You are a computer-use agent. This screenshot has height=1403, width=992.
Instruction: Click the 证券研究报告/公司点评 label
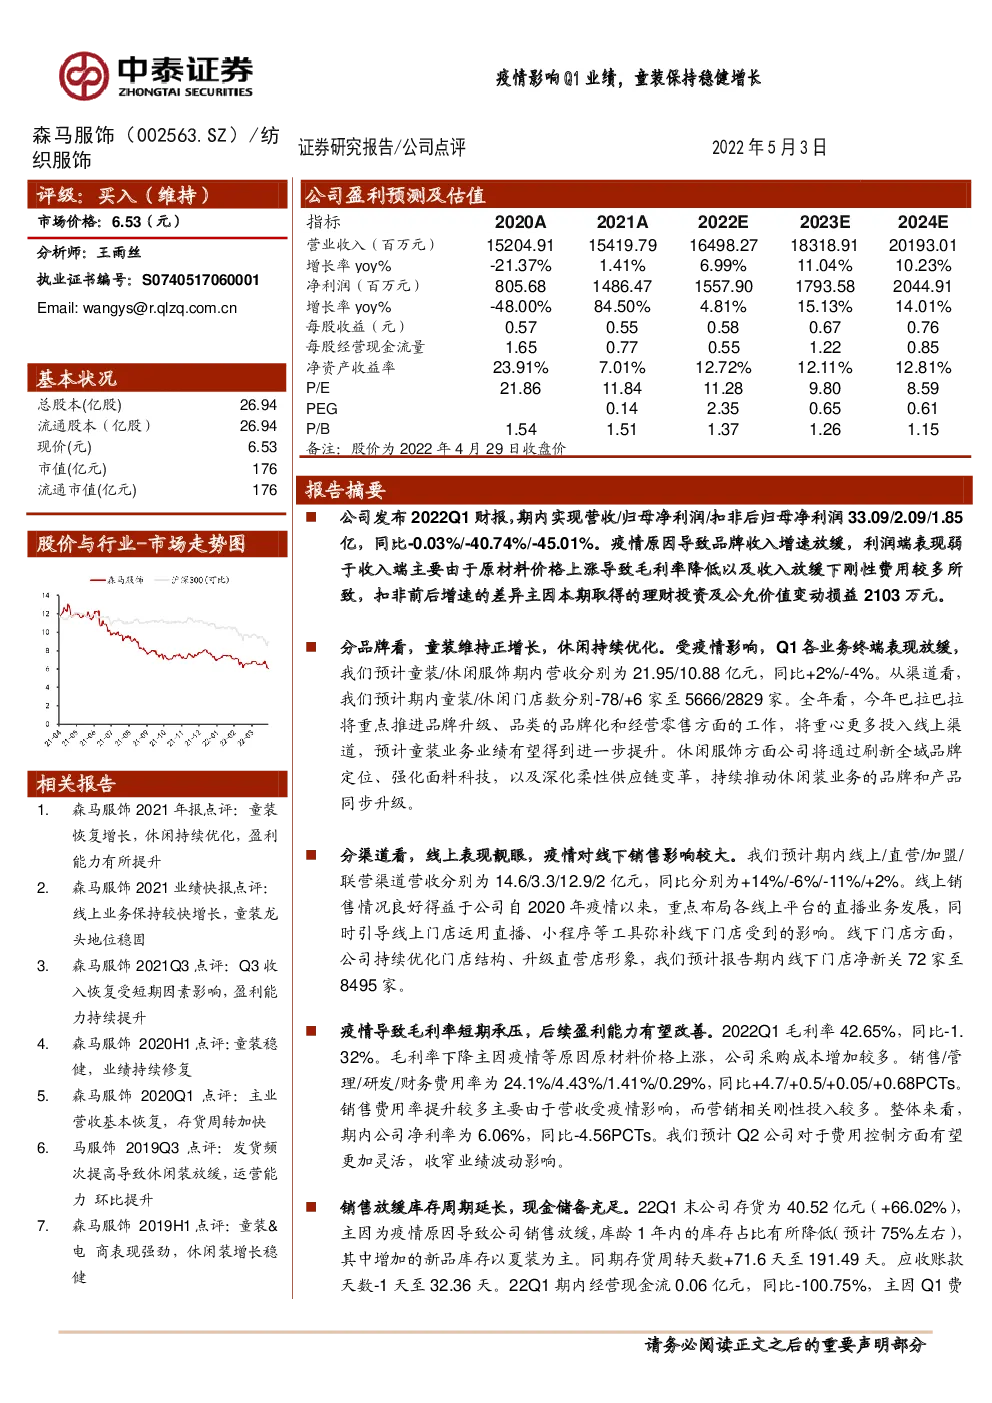[x=382, y=147]
